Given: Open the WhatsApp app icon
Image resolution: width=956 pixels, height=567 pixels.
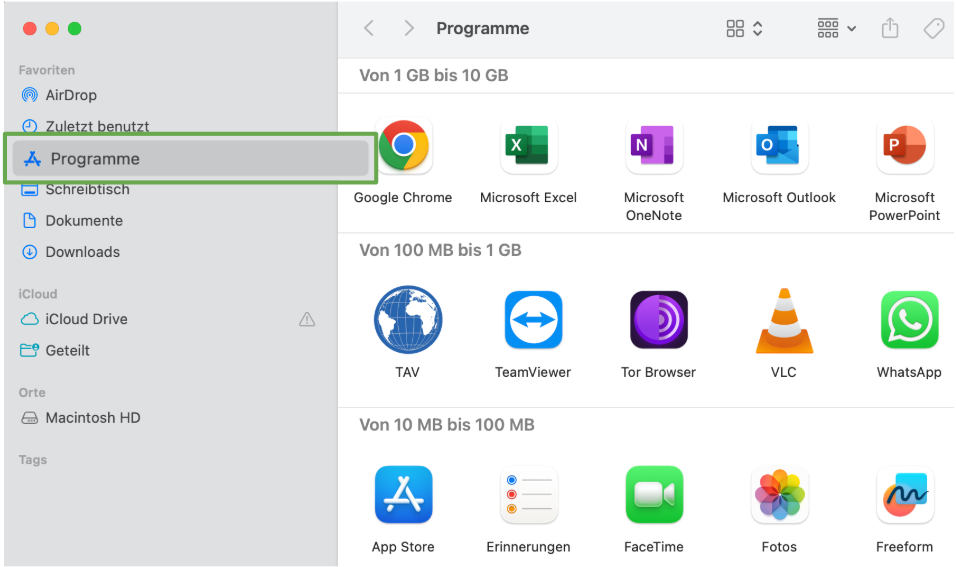Looking at the screenshot, I should [909, 321].
